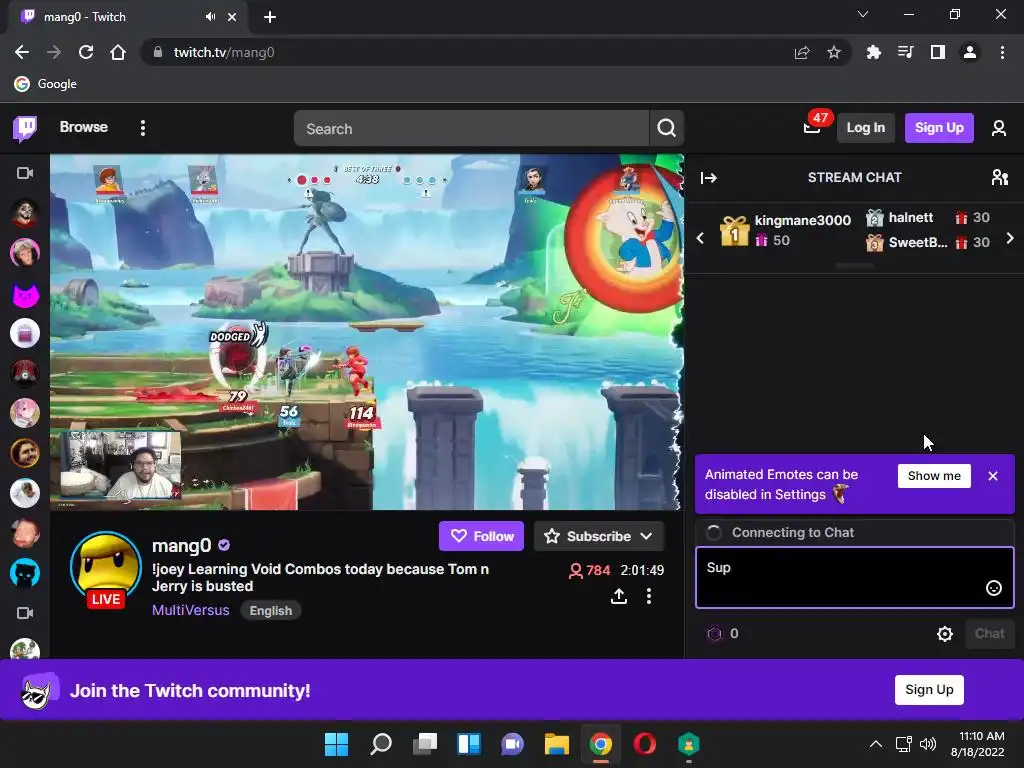1024x768 pixels.
Task: Toggle the browser side panel
Action: (937, 52)
